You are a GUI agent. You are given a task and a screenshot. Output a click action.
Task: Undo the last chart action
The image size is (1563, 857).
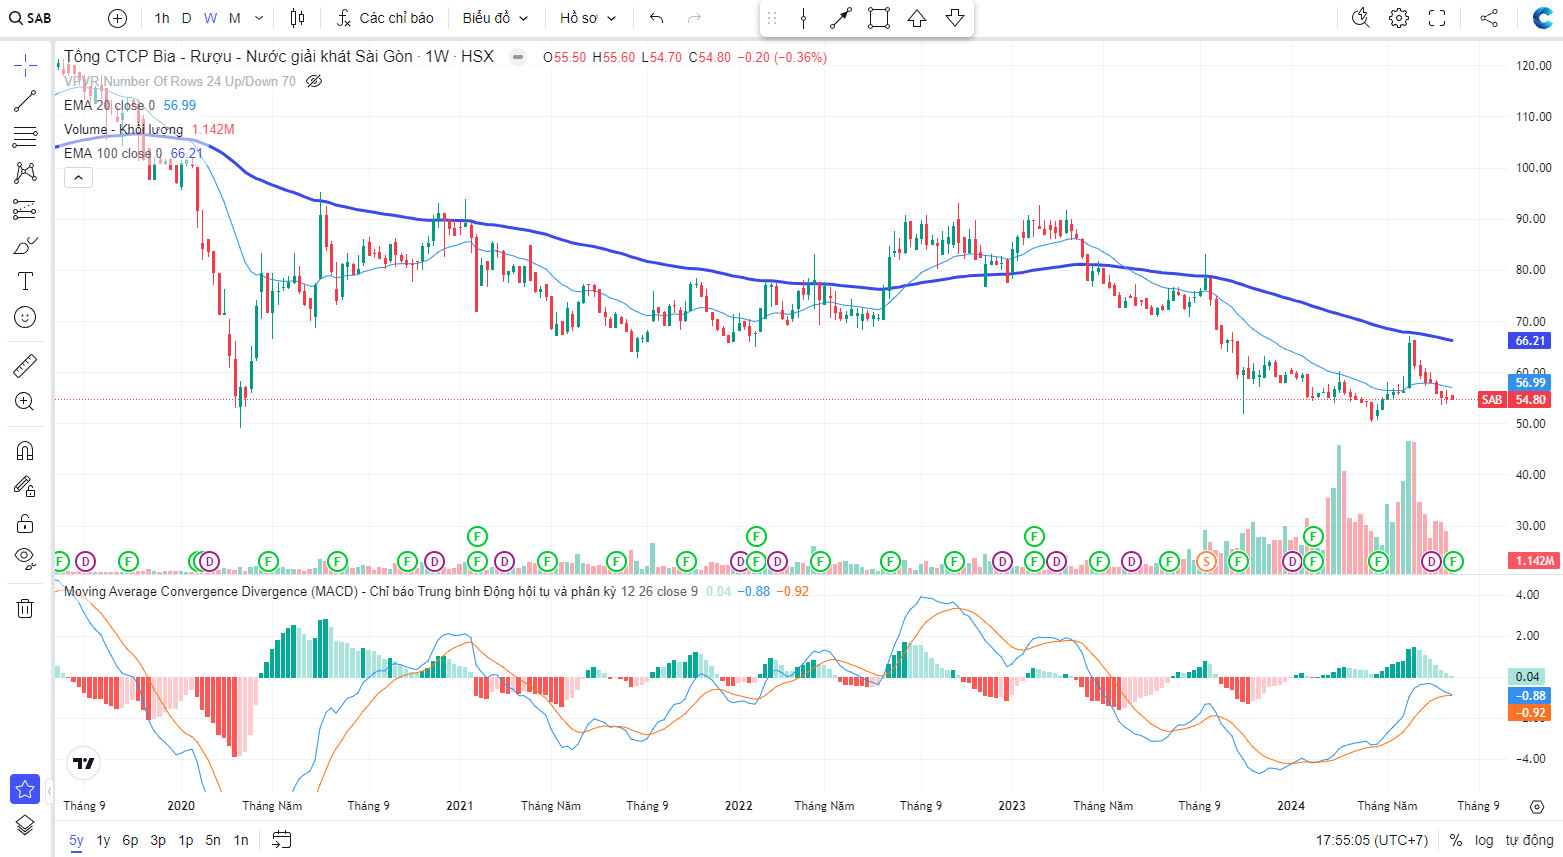coord(657,18)
